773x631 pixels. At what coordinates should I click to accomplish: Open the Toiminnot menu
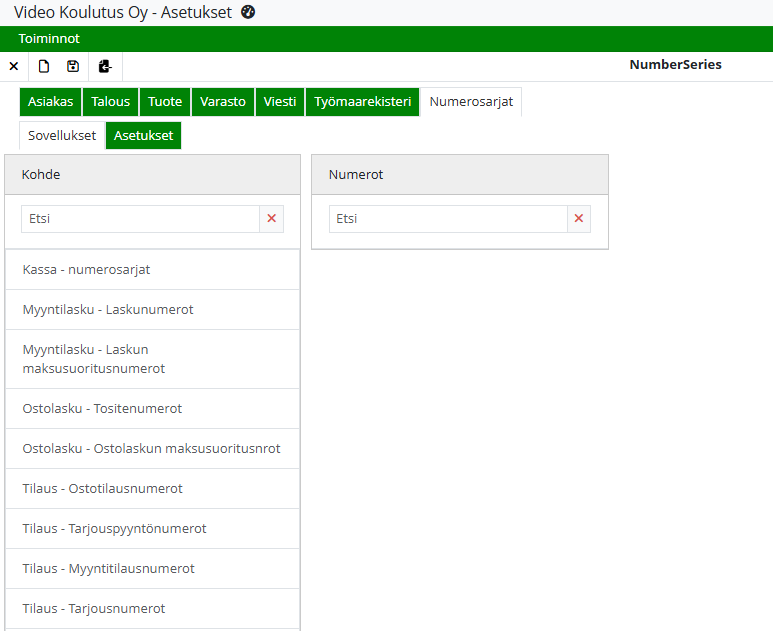pos(49,39)
